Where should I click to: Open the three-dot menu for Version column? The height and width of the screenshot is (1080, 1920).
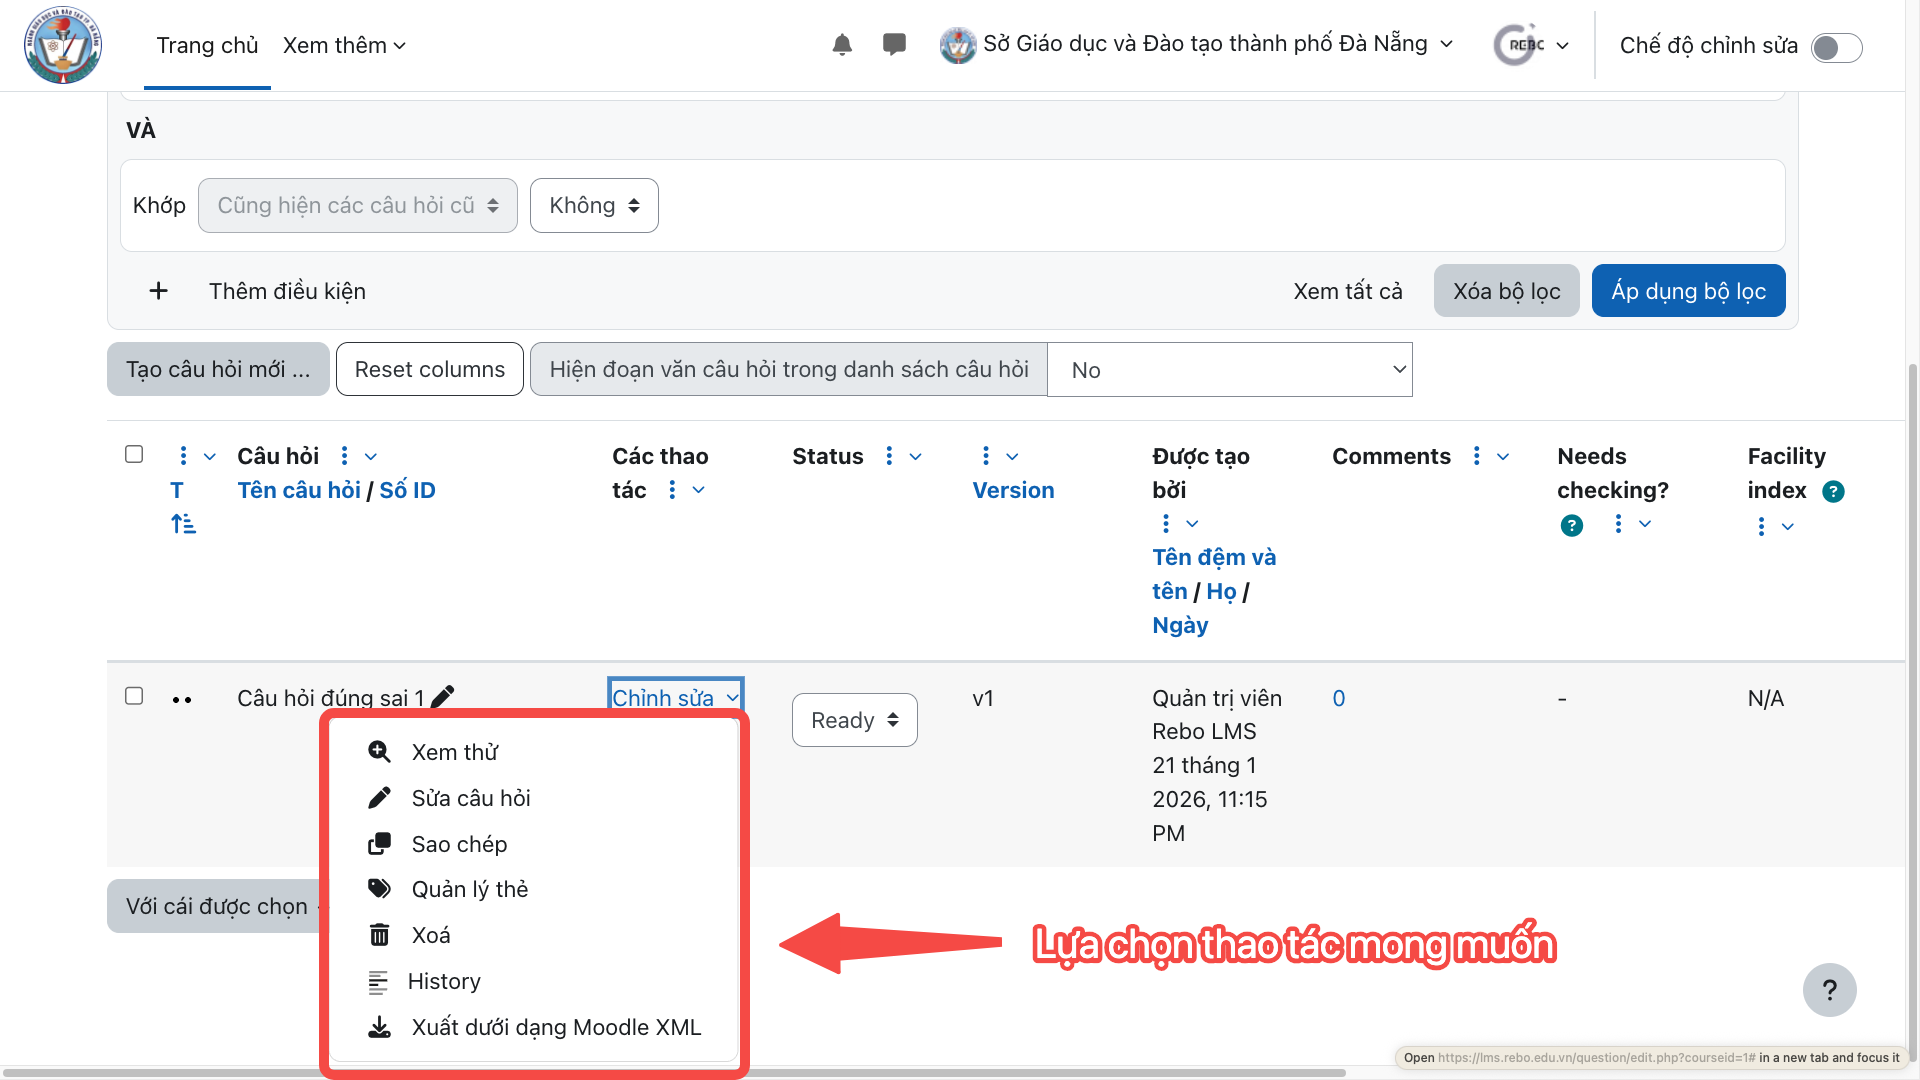click(986, 456)
